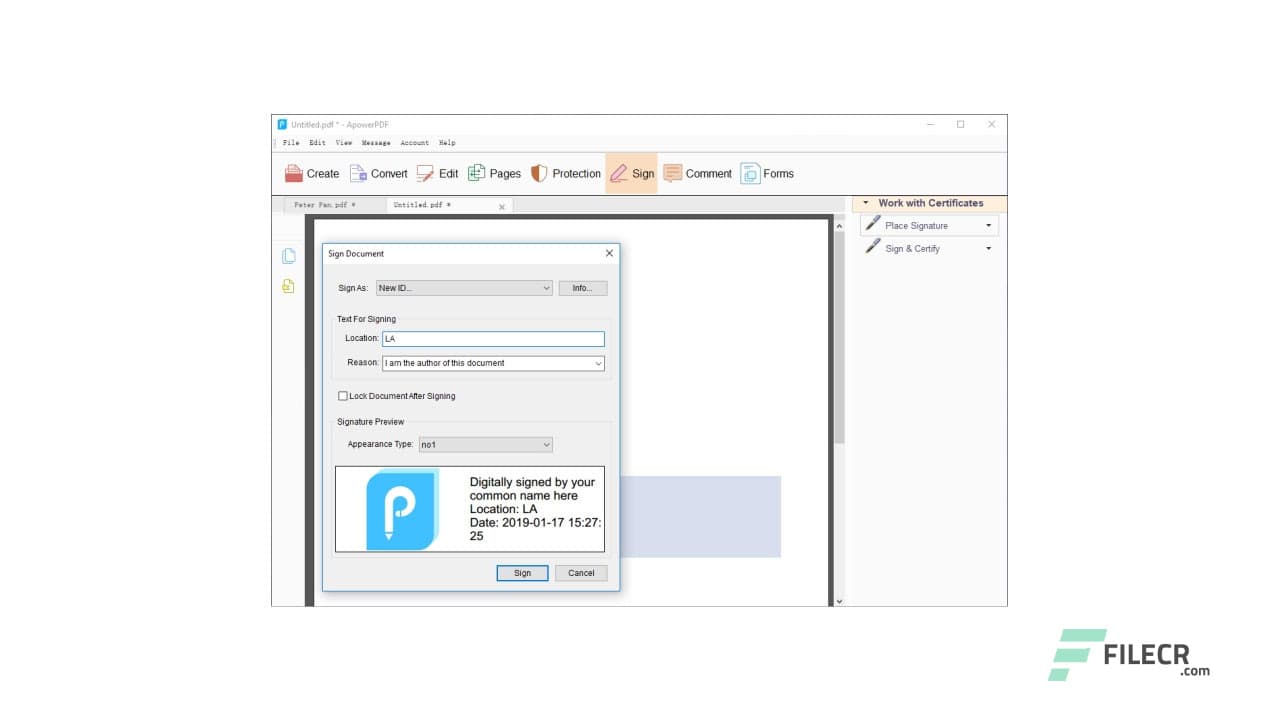Open the Convert tool
The image size is (1280, 720).
(x=360, y=173)
